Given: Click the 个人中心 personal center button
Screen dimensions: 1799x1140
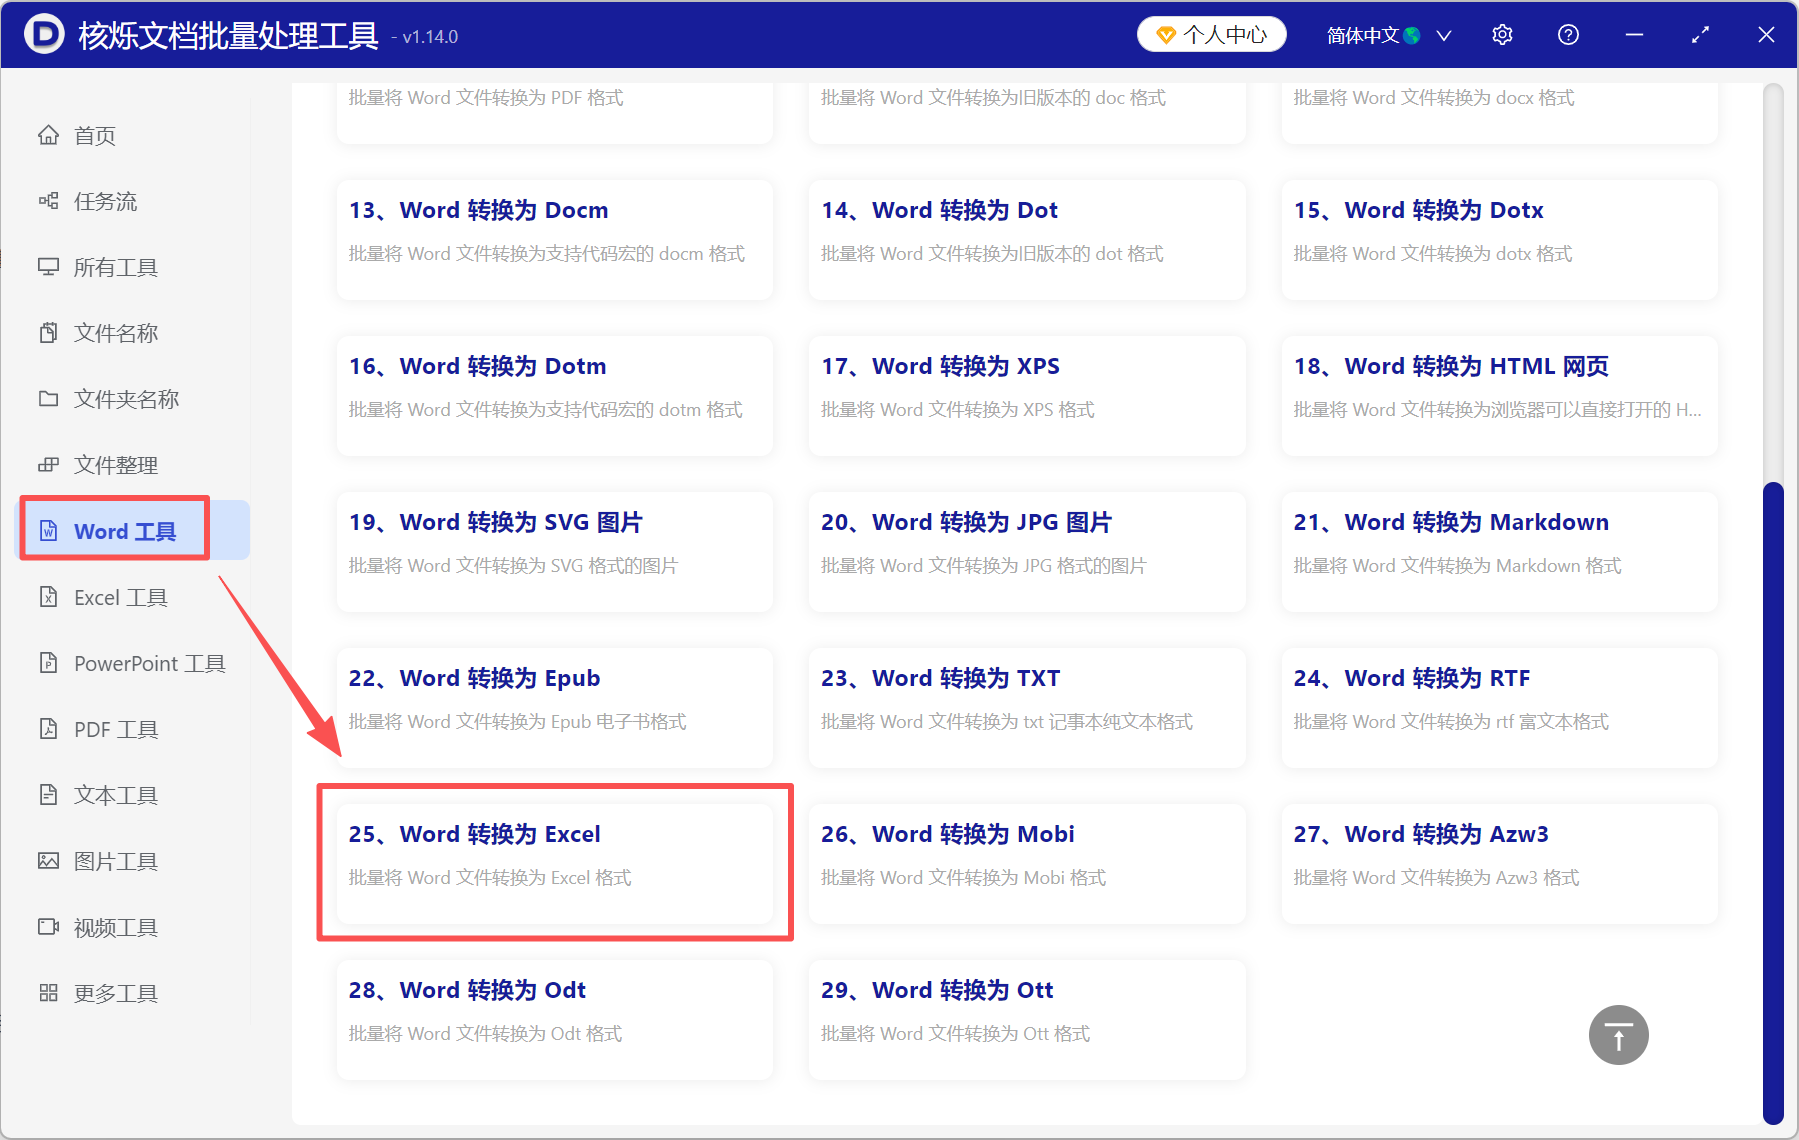Looking at the screenshot, I should point(1211,33).
